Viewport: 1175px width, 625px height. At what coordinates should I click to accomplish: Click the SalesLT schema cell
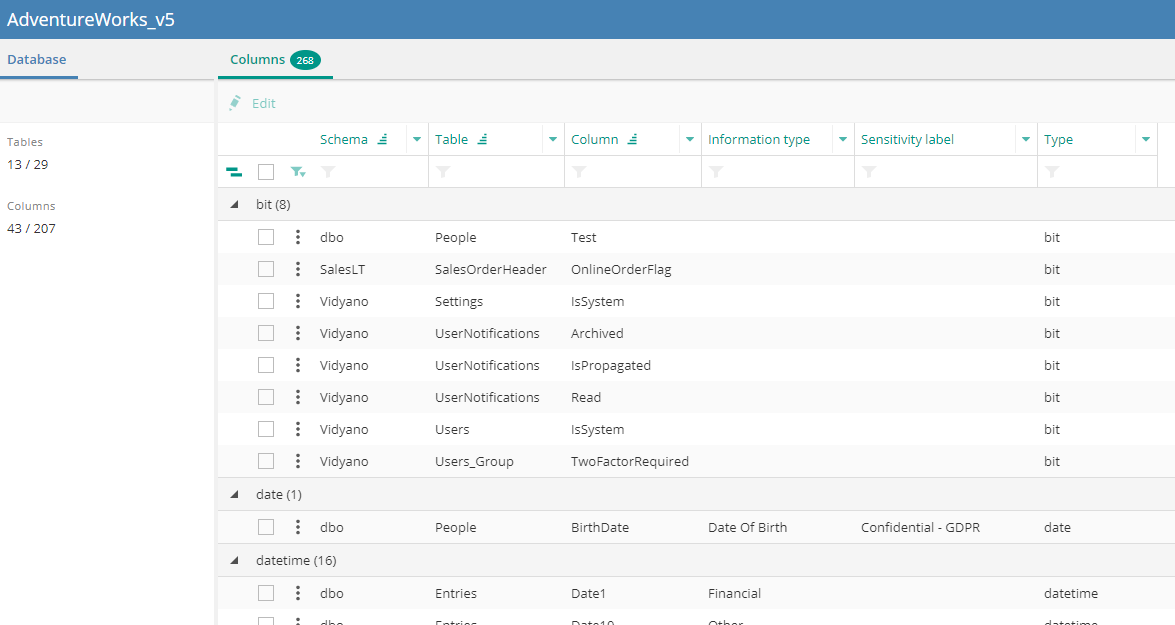(342, 269)
